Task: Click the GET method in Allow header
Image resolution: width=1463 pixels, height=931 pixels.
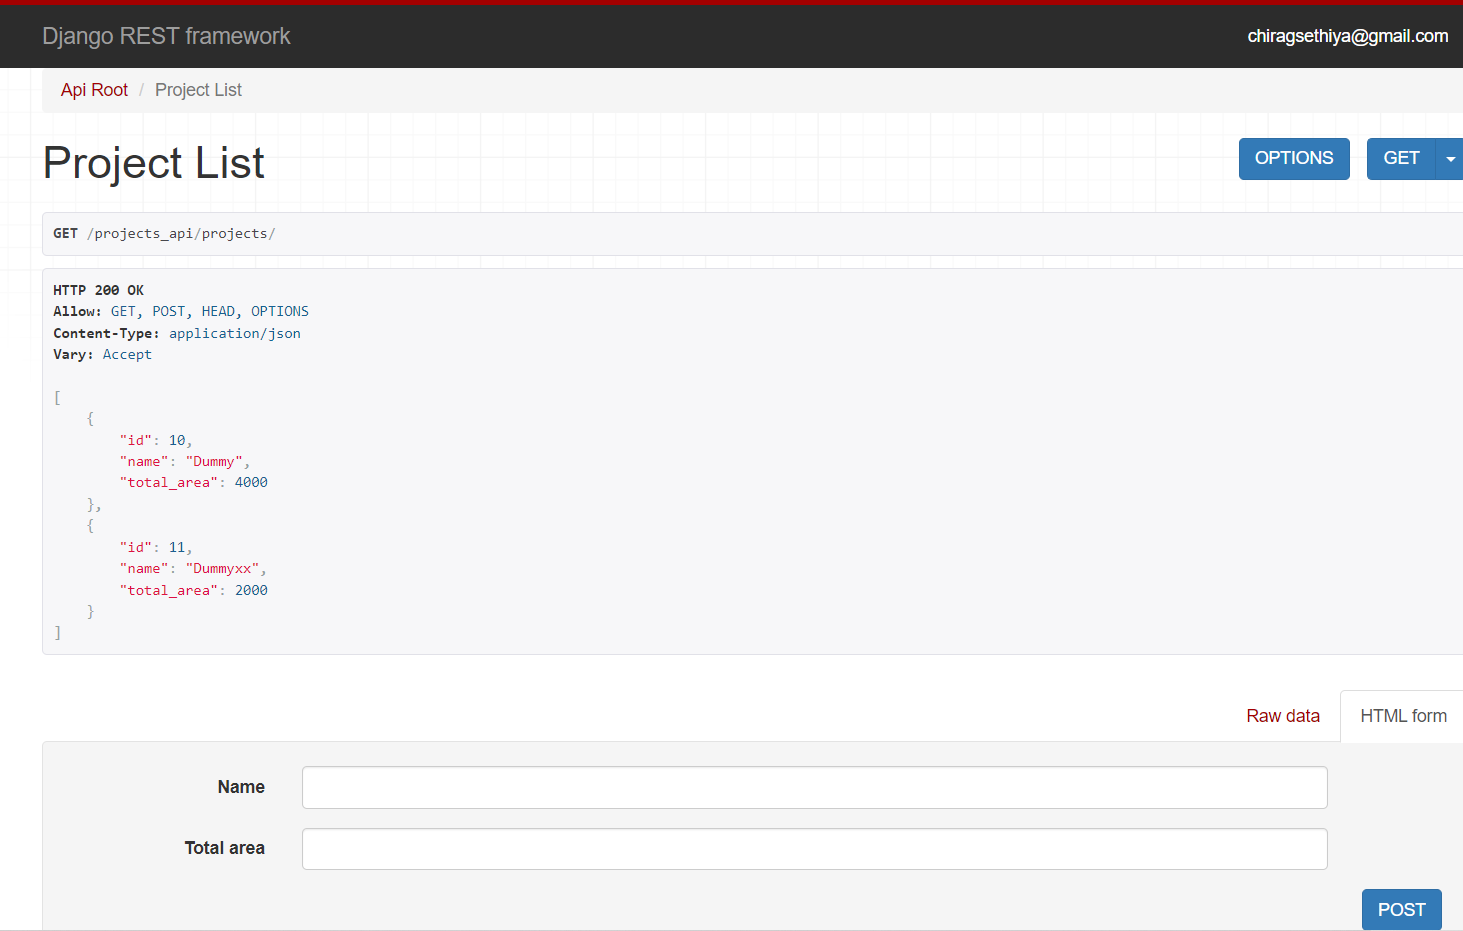Action: pyautogui.click(x=122, y=311)
